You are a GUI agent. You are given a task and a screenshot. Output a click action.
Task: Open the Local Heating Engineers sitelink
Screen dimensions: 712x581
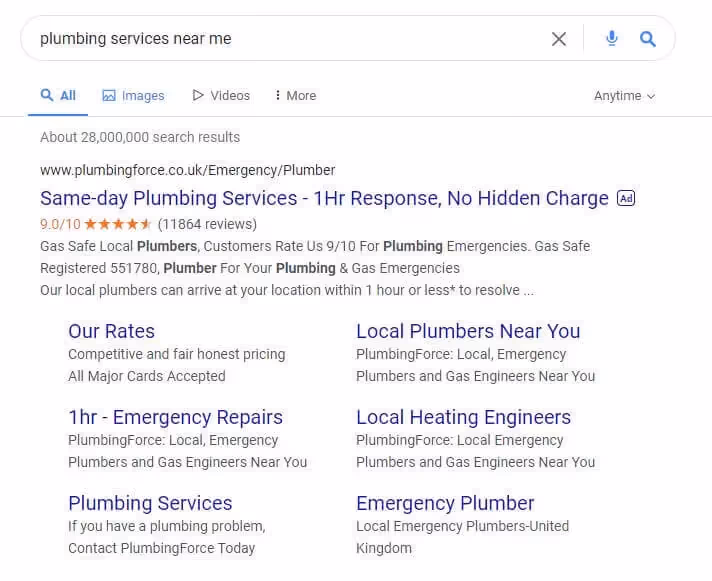[464, 418]
